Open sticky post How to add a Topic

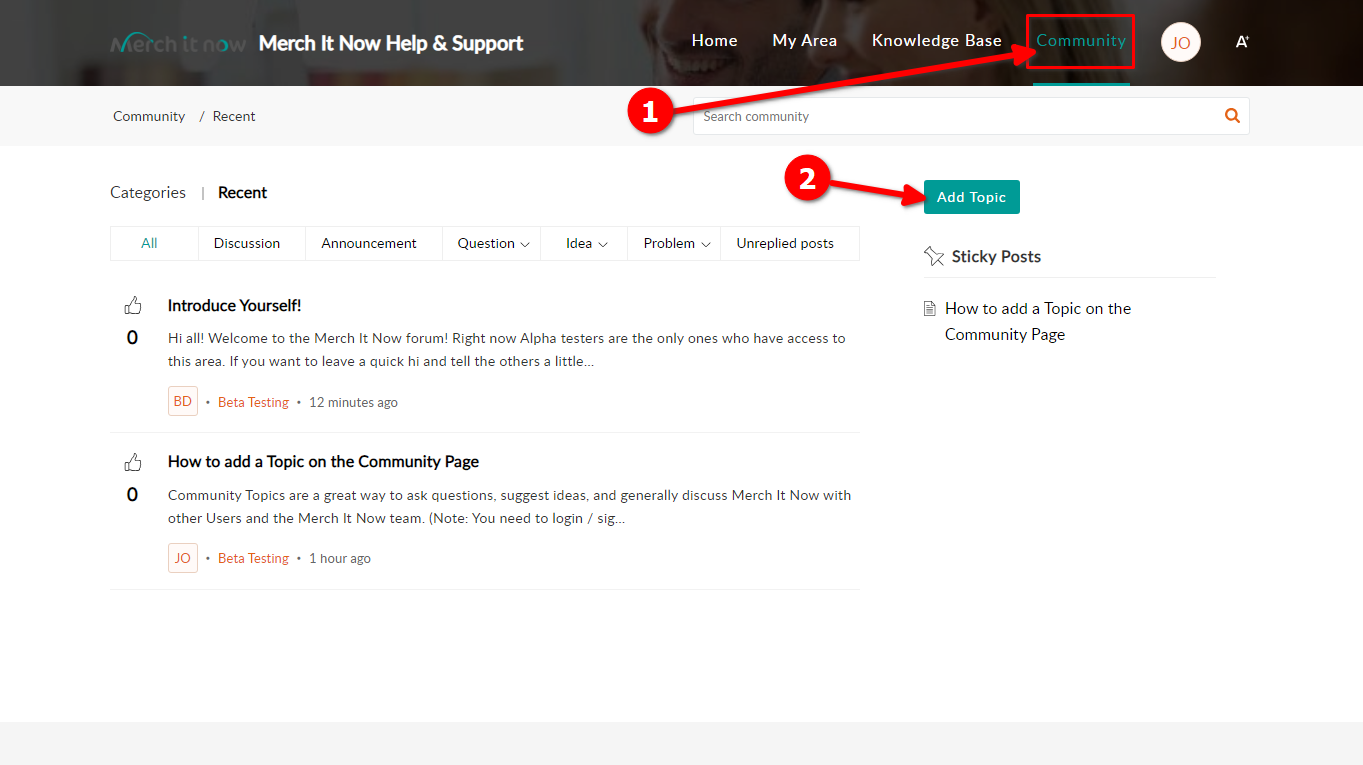coord(1038,321)
